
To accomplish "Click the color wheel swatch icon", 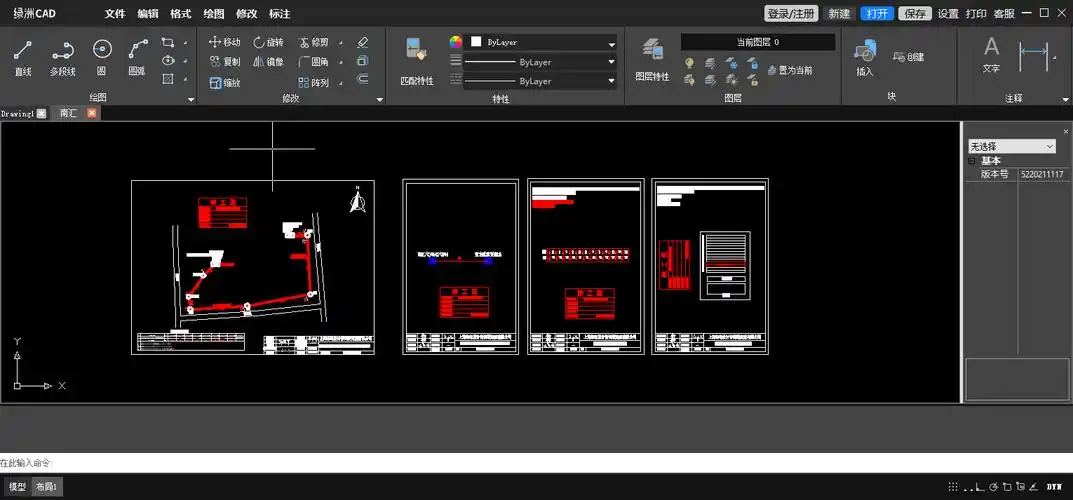I will point(456,42).
